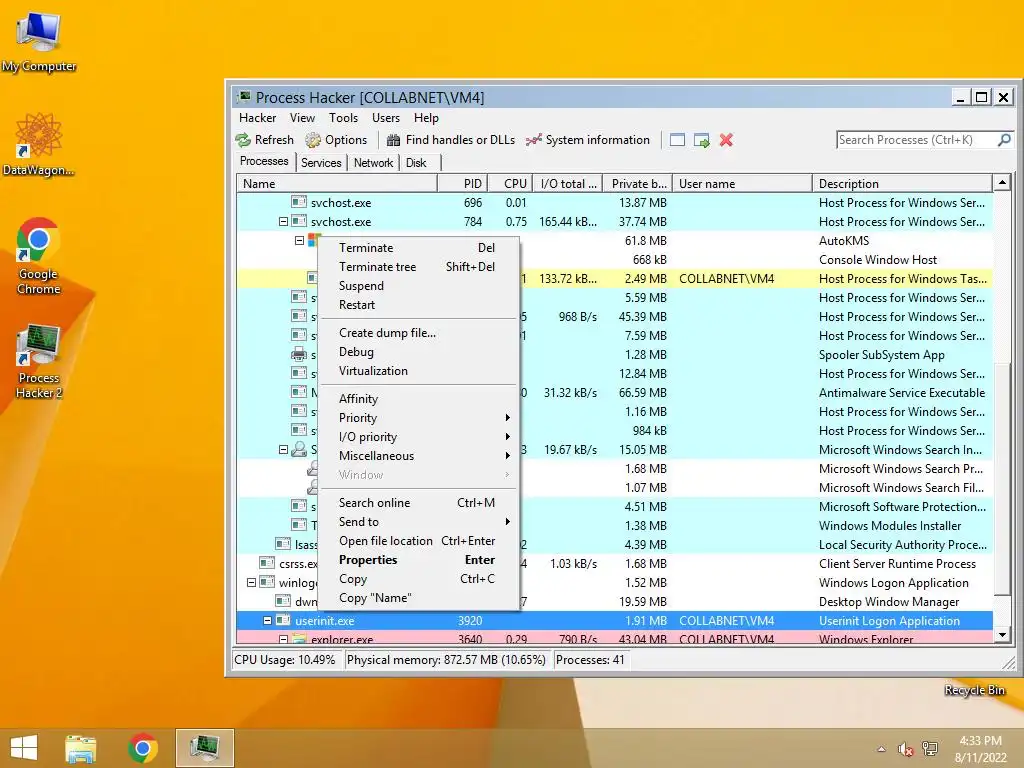Switch to the Disk tab
This screenshot has height=768, width=1024.
pyautogui.click(x=416, y=163)
